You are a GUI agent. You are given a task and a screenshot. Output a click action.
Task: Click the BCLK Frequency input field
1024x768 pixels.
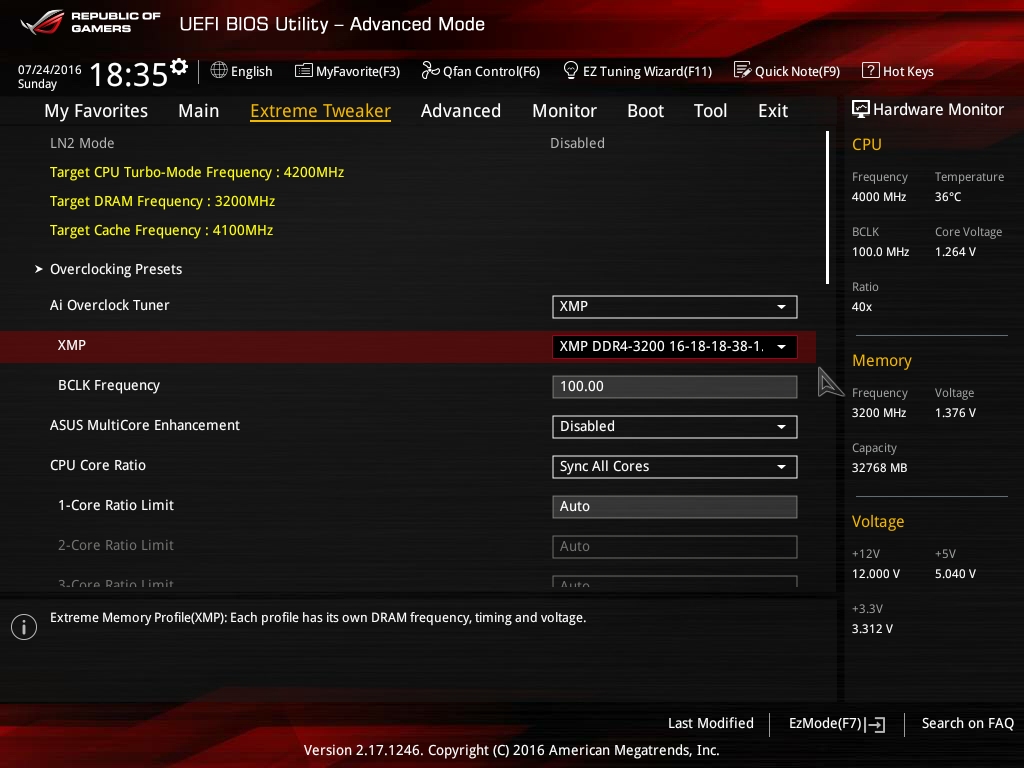pos(675,387)
